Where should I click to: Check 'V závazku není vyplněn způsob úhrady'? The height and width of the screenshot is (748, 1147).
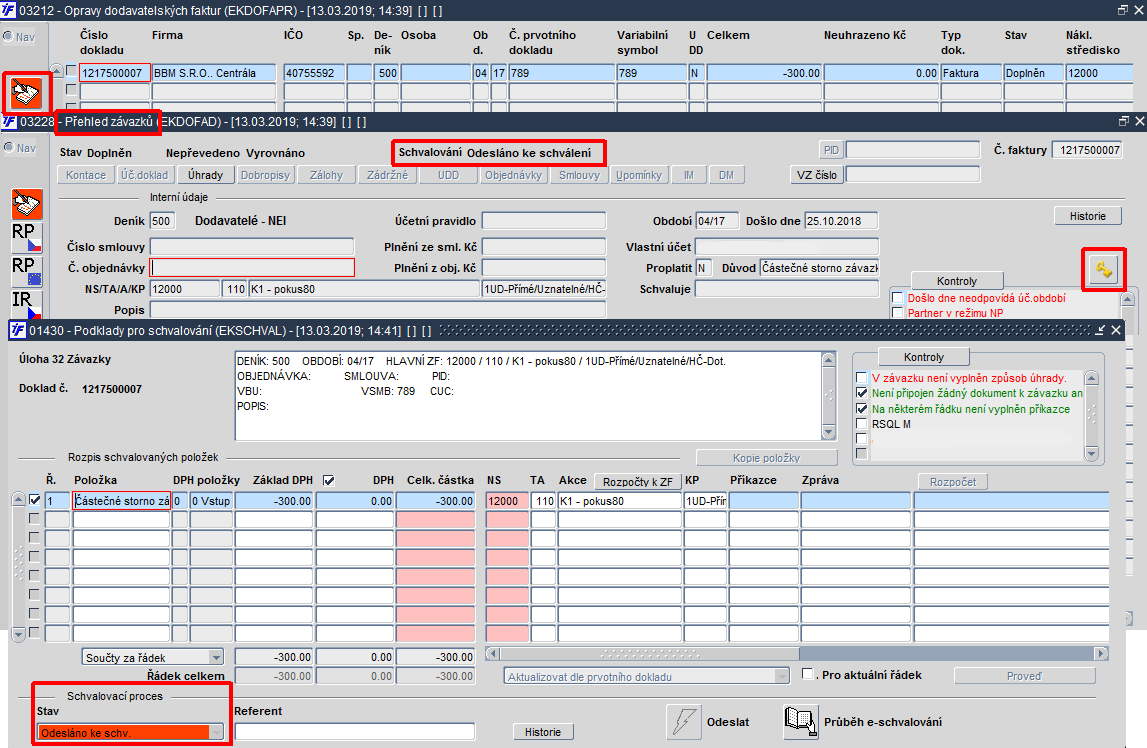(862, 378)
